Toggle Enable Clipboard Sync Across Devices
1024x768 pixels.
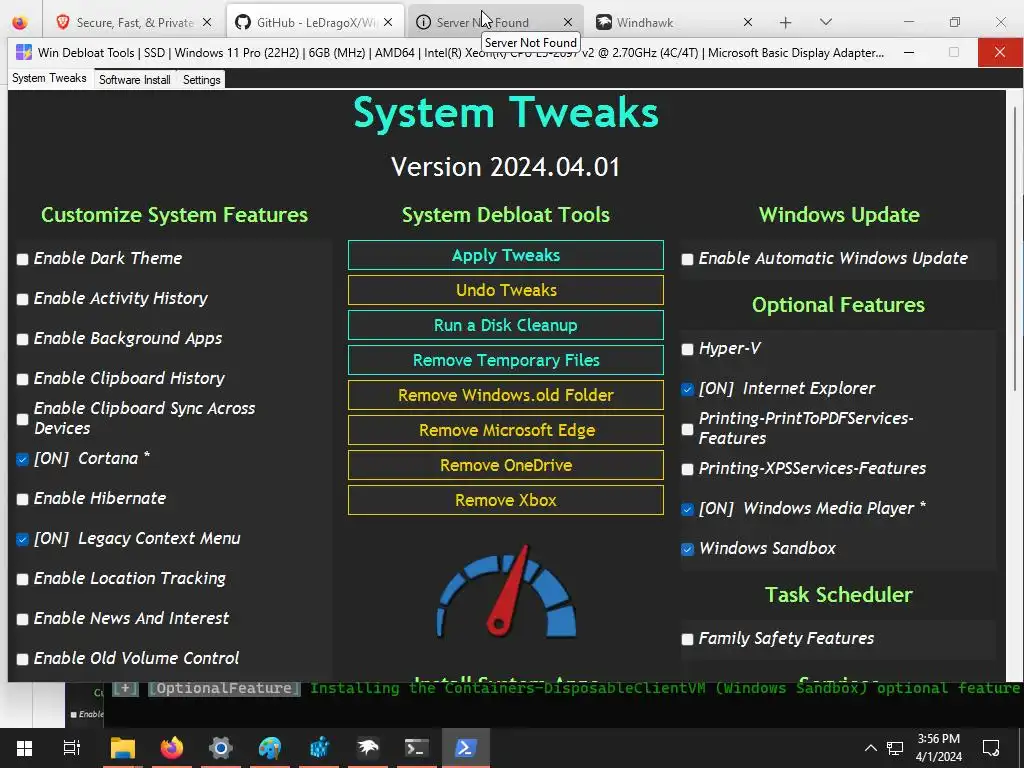pos(22,419)
